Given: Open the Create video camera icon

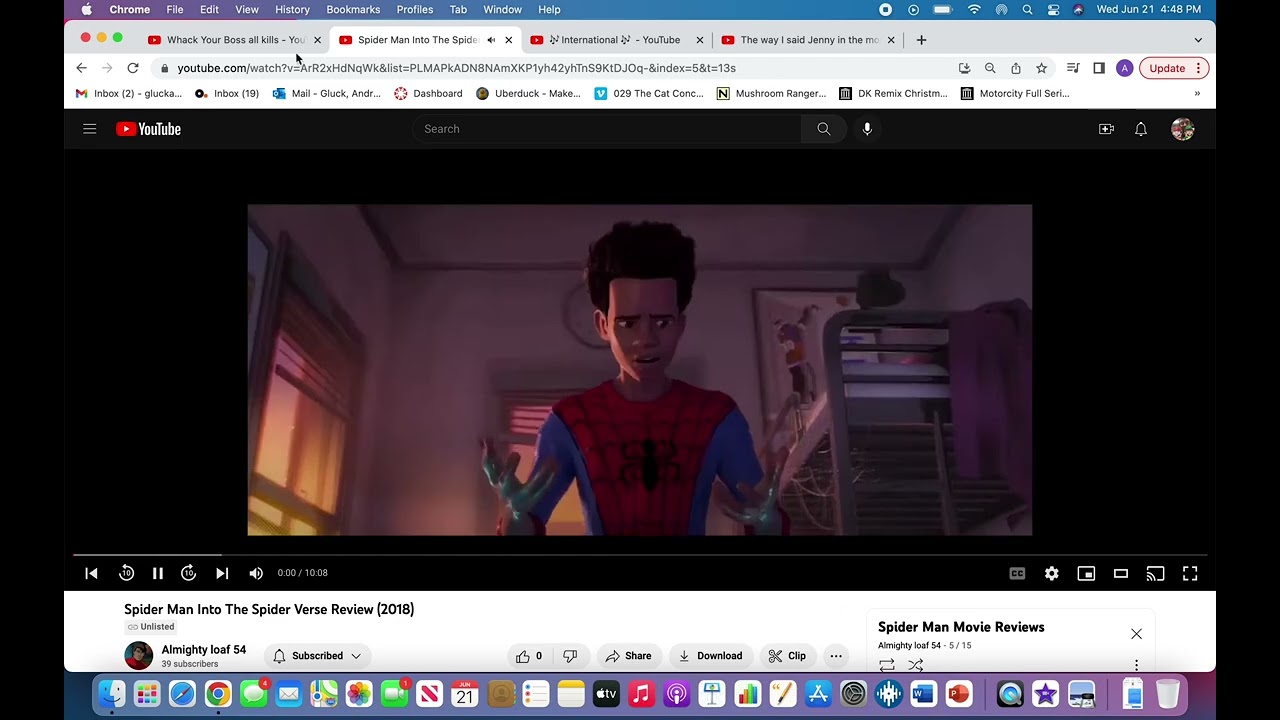Looking at the screenshot, I should click(x=1106, y=129).
